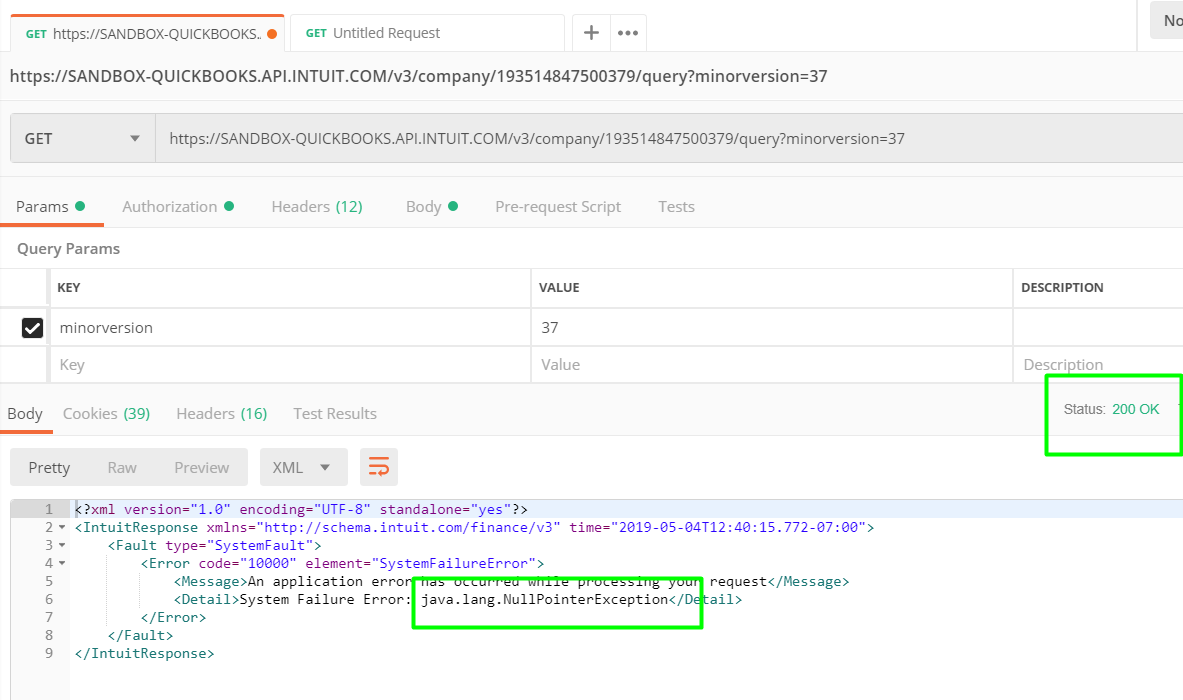Image resolution: width=1183 pixels, height=700 pixels.
Task: Open the tab options ellipsis menu
Action: point(628,33)
